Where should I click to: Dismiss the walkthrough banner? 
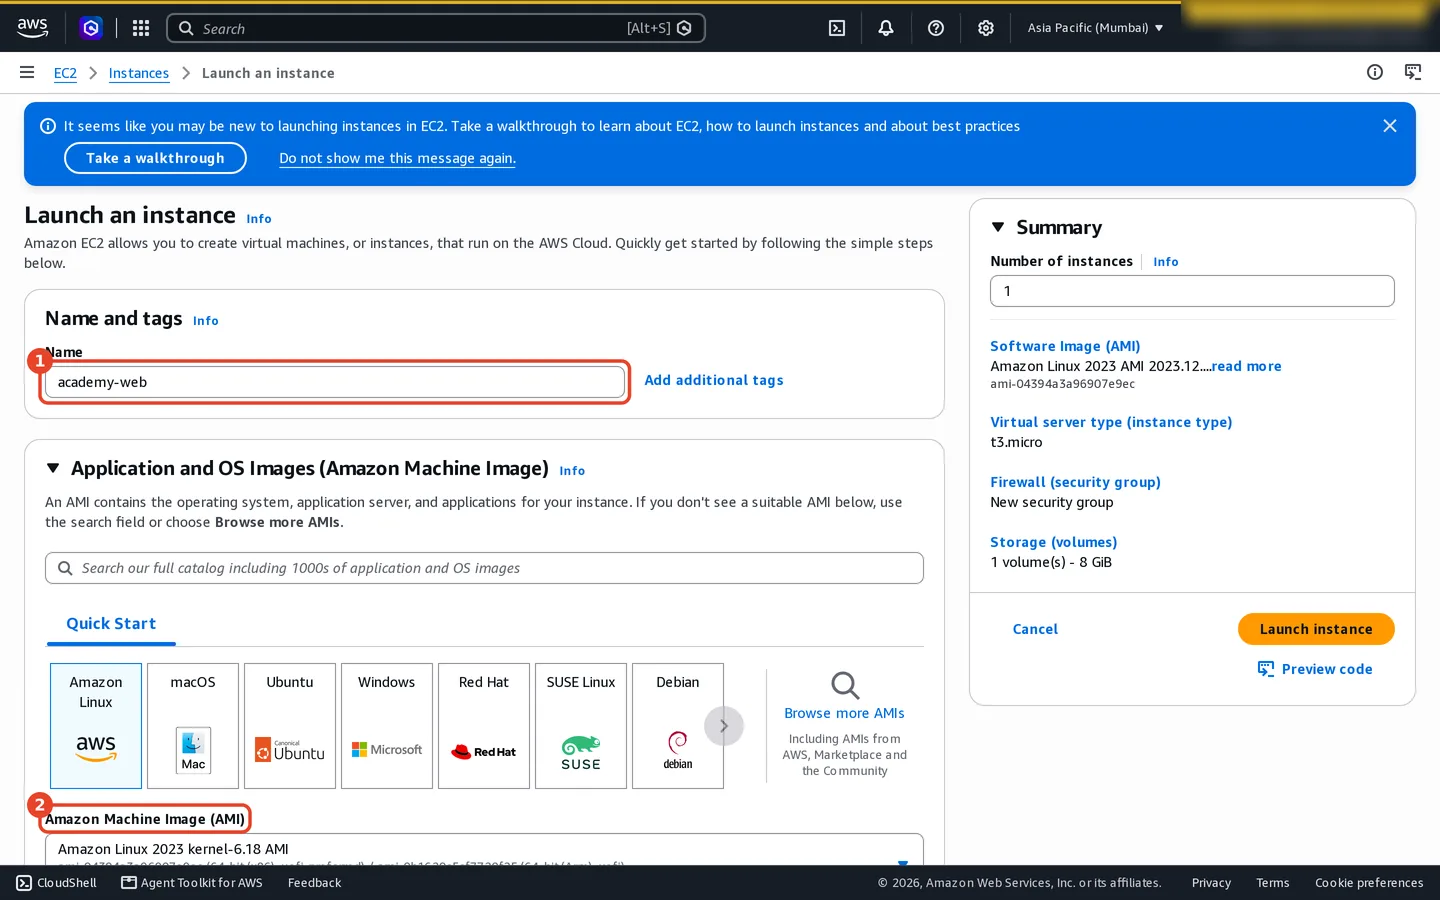click(1390, 126)
